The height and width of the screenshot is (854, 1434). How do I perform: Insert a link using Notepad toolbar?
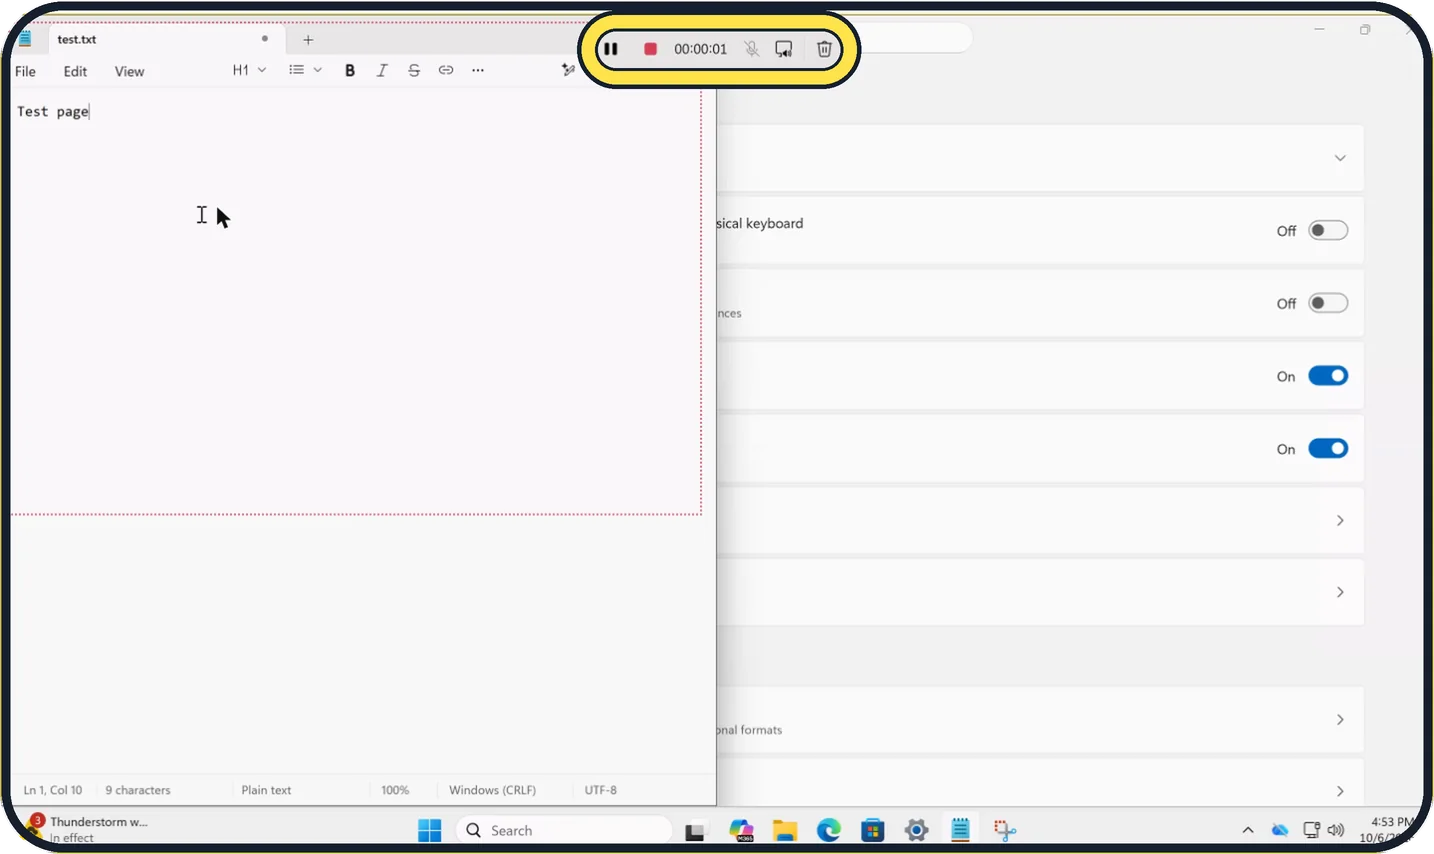pyautogui.click(x=446, y=70)
